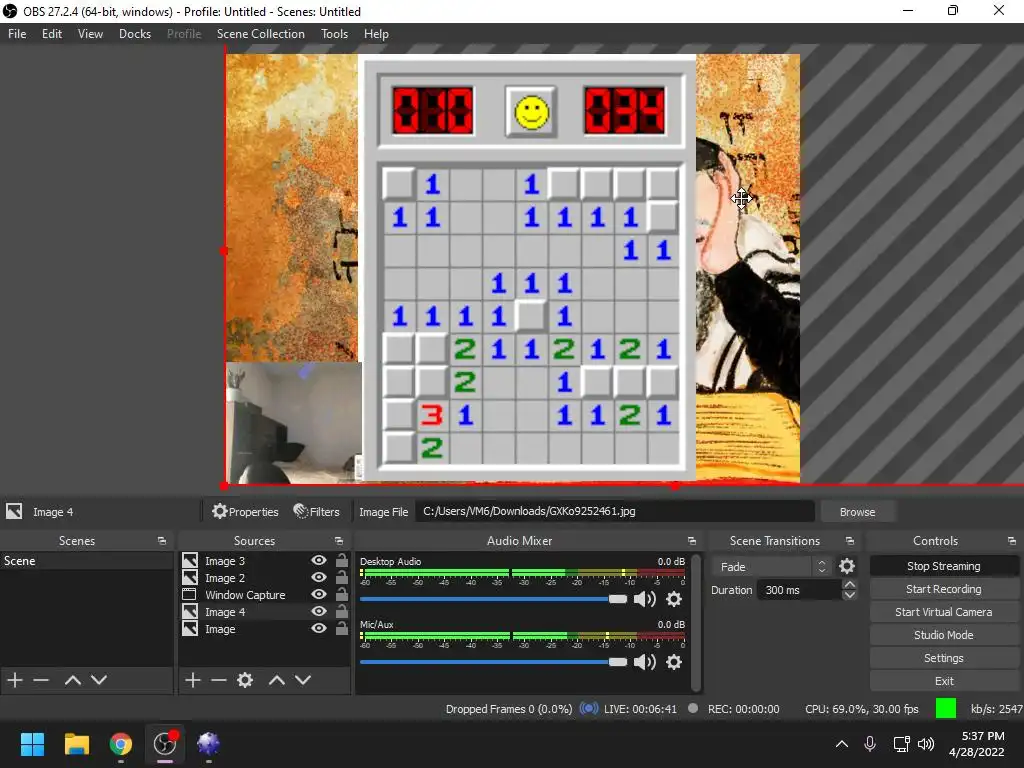Image resolution: width=1024 pixels, height=768 pixels.
Task: Open Google Chrome from taskbar
Action: [x=120, y=744]
